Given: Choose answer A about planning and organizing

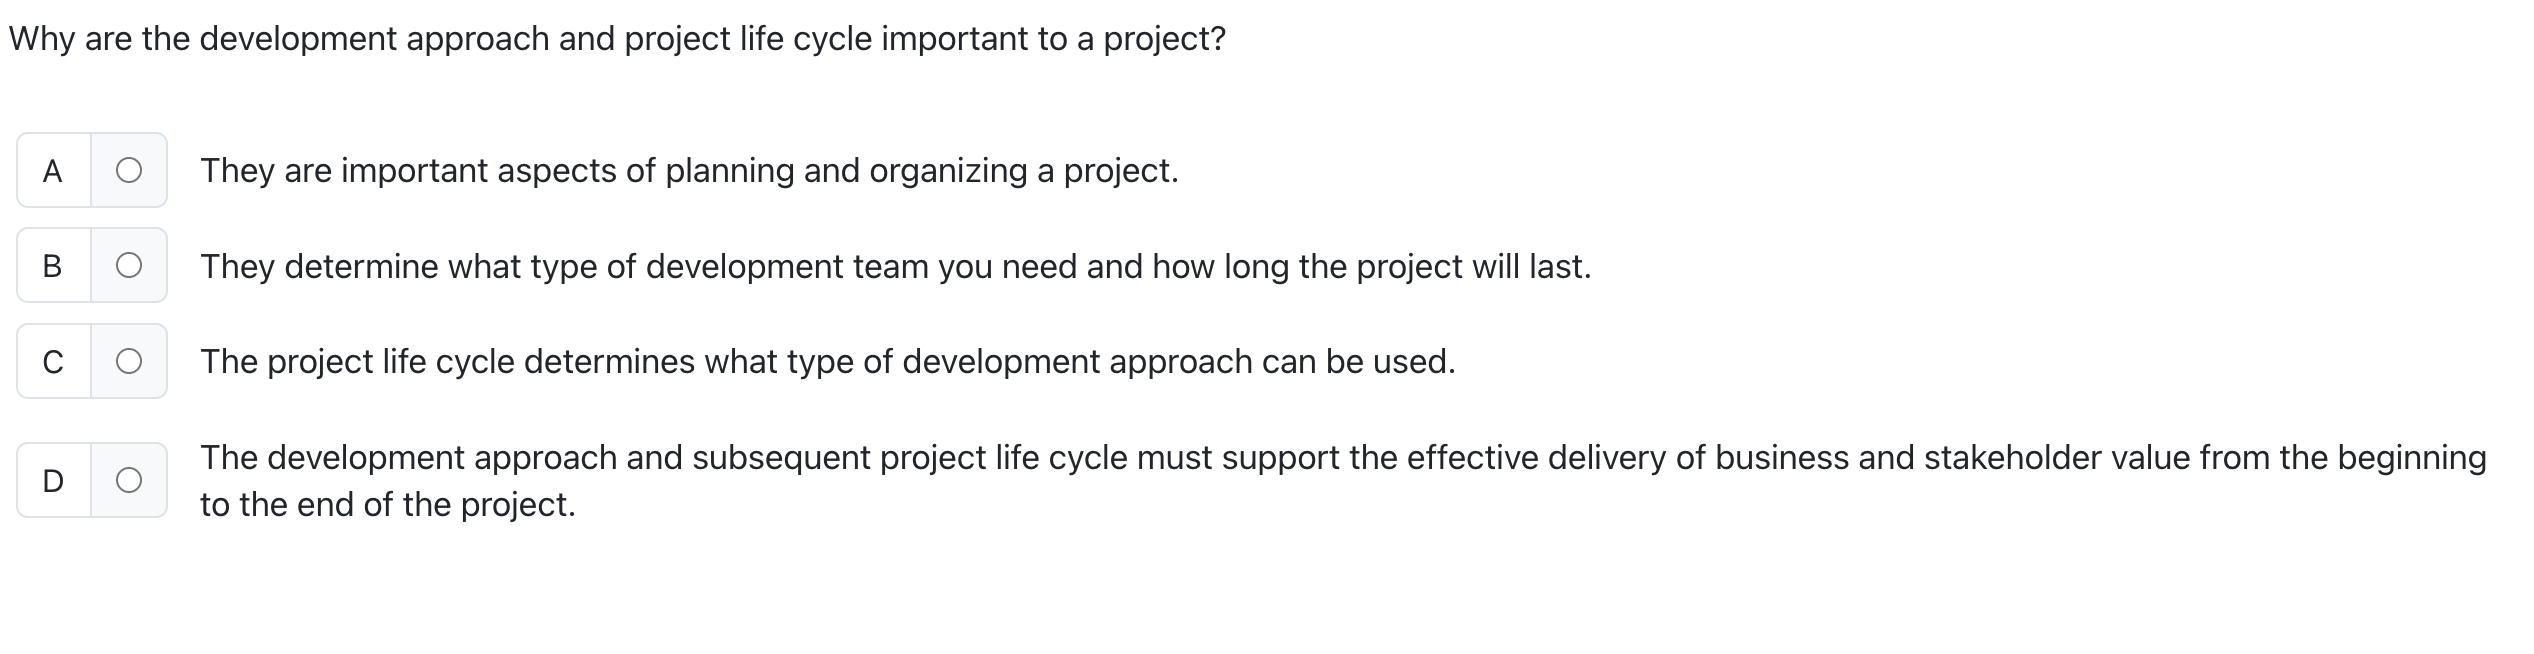Looking at the screenshot, I should 129,171.
